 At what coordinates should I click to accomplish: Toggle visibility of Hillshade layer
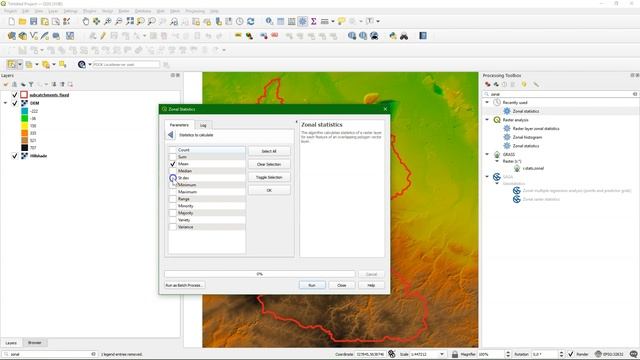[15, 156]
